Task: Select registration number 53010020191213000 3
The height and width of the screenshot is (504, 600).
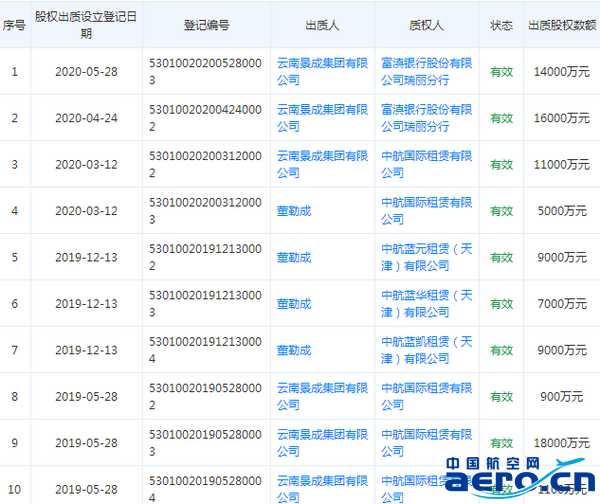Action: [x=205, y=304]
